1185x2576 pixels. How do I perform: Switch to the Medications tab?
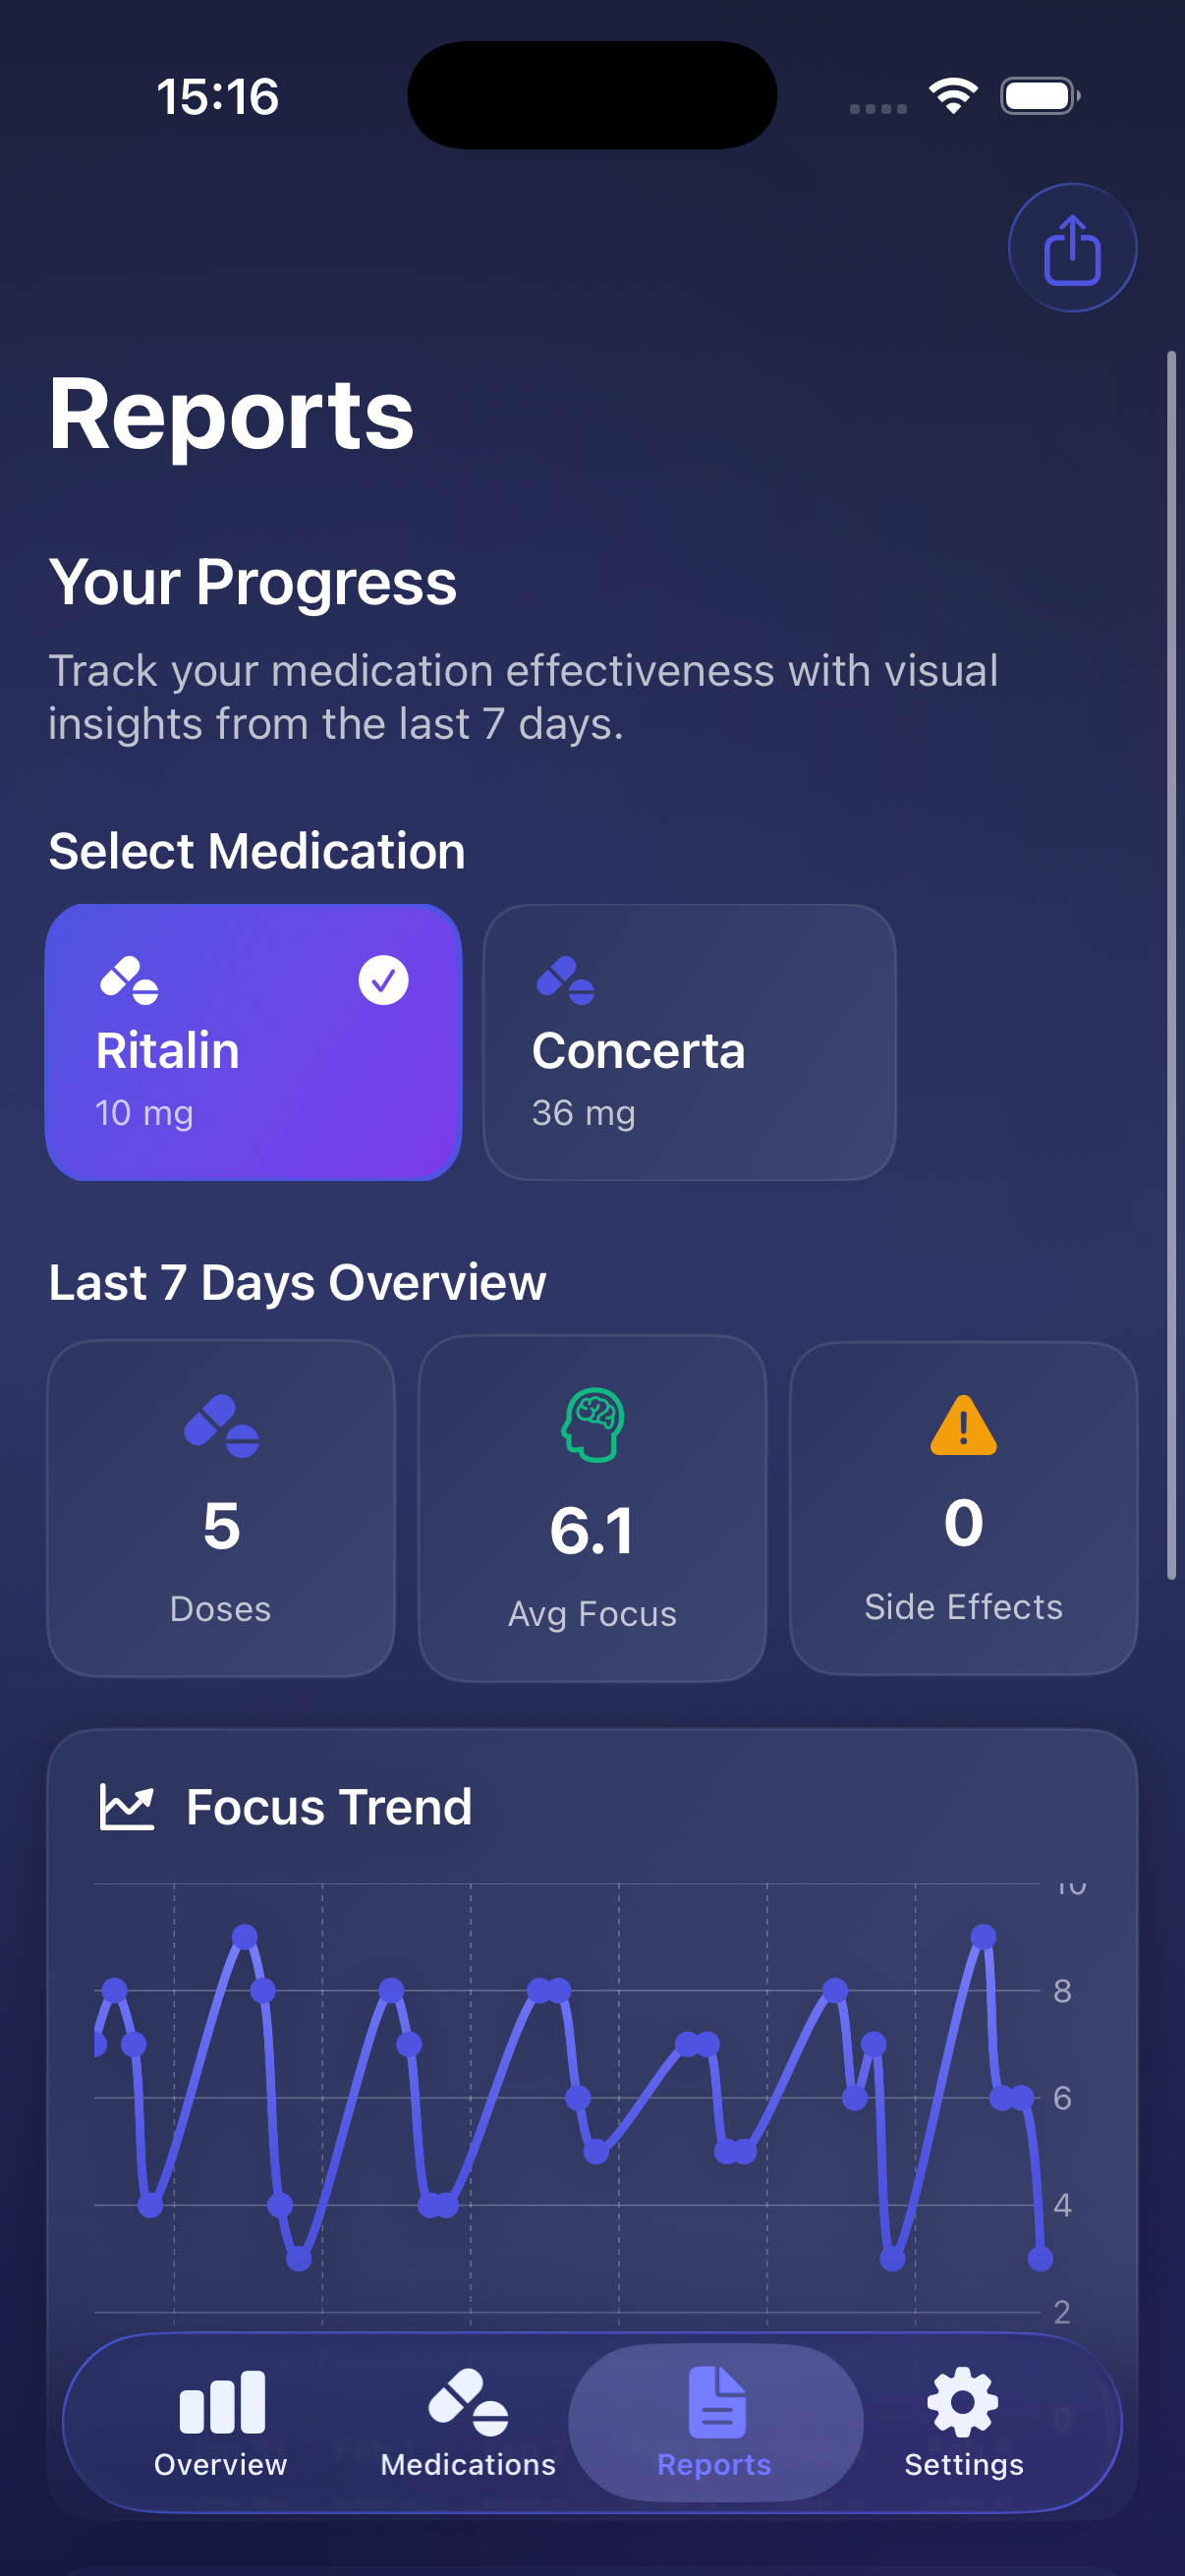tap(468, 2423)
